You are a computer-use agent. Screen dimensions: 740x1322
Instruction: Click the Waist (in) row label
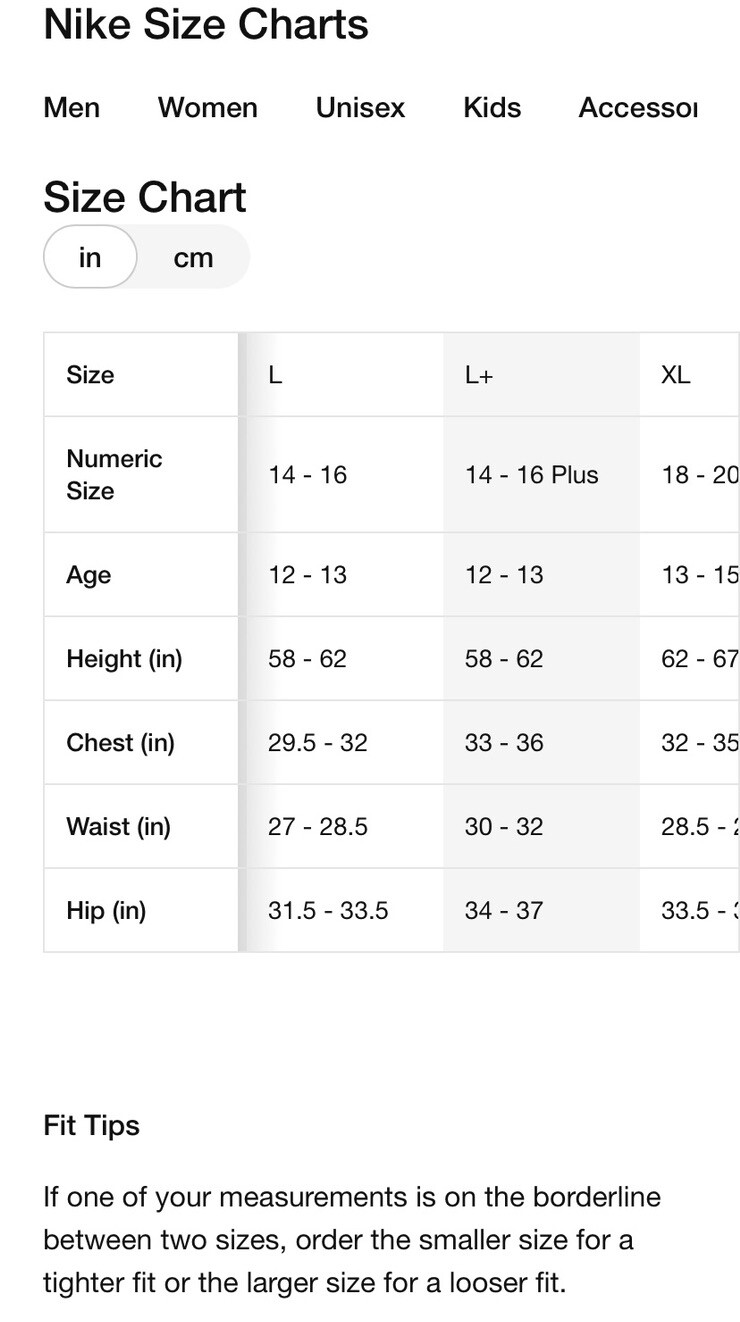pos(118,827)
